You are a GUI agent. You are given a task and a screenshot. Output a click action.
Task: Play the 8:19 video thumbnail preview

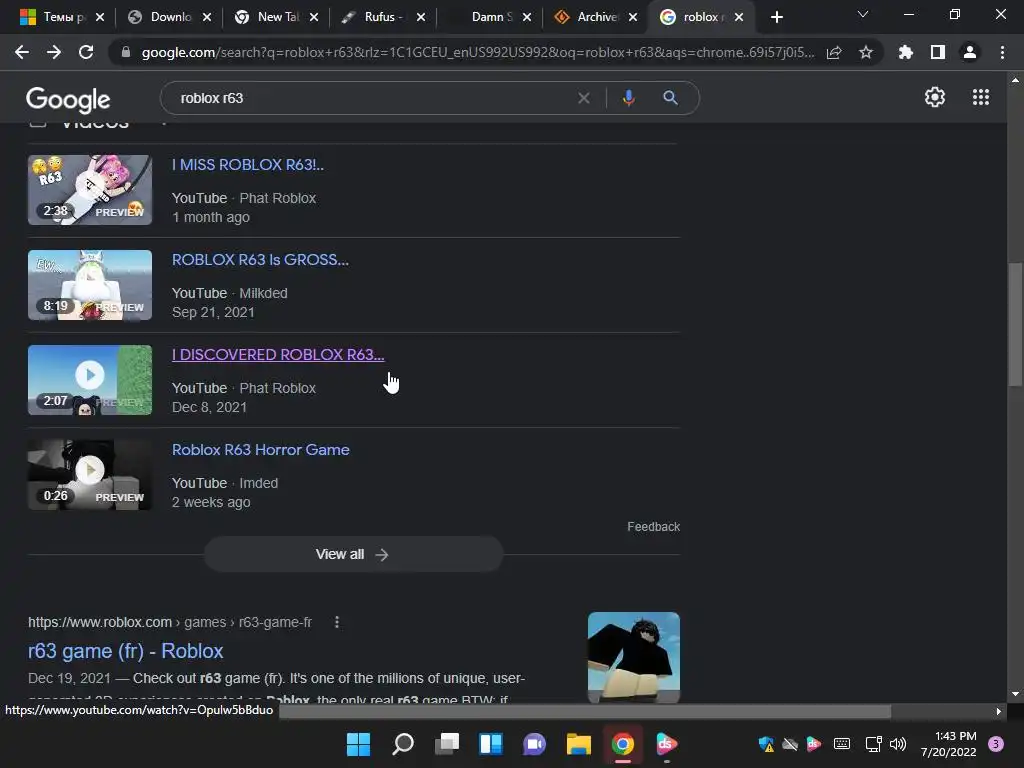coord(90,285)
